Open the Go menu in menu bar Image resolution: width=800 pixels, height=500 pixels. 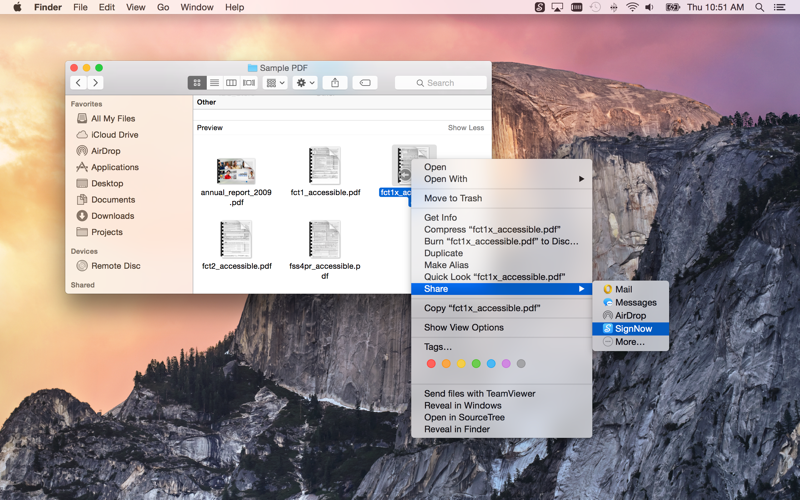tap(163, 7)
